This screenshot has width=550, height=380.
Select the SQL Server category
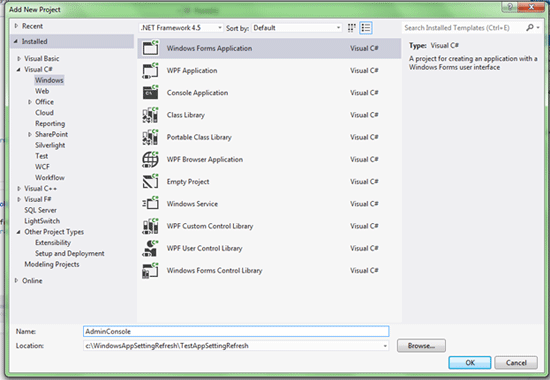click(40, 210)
